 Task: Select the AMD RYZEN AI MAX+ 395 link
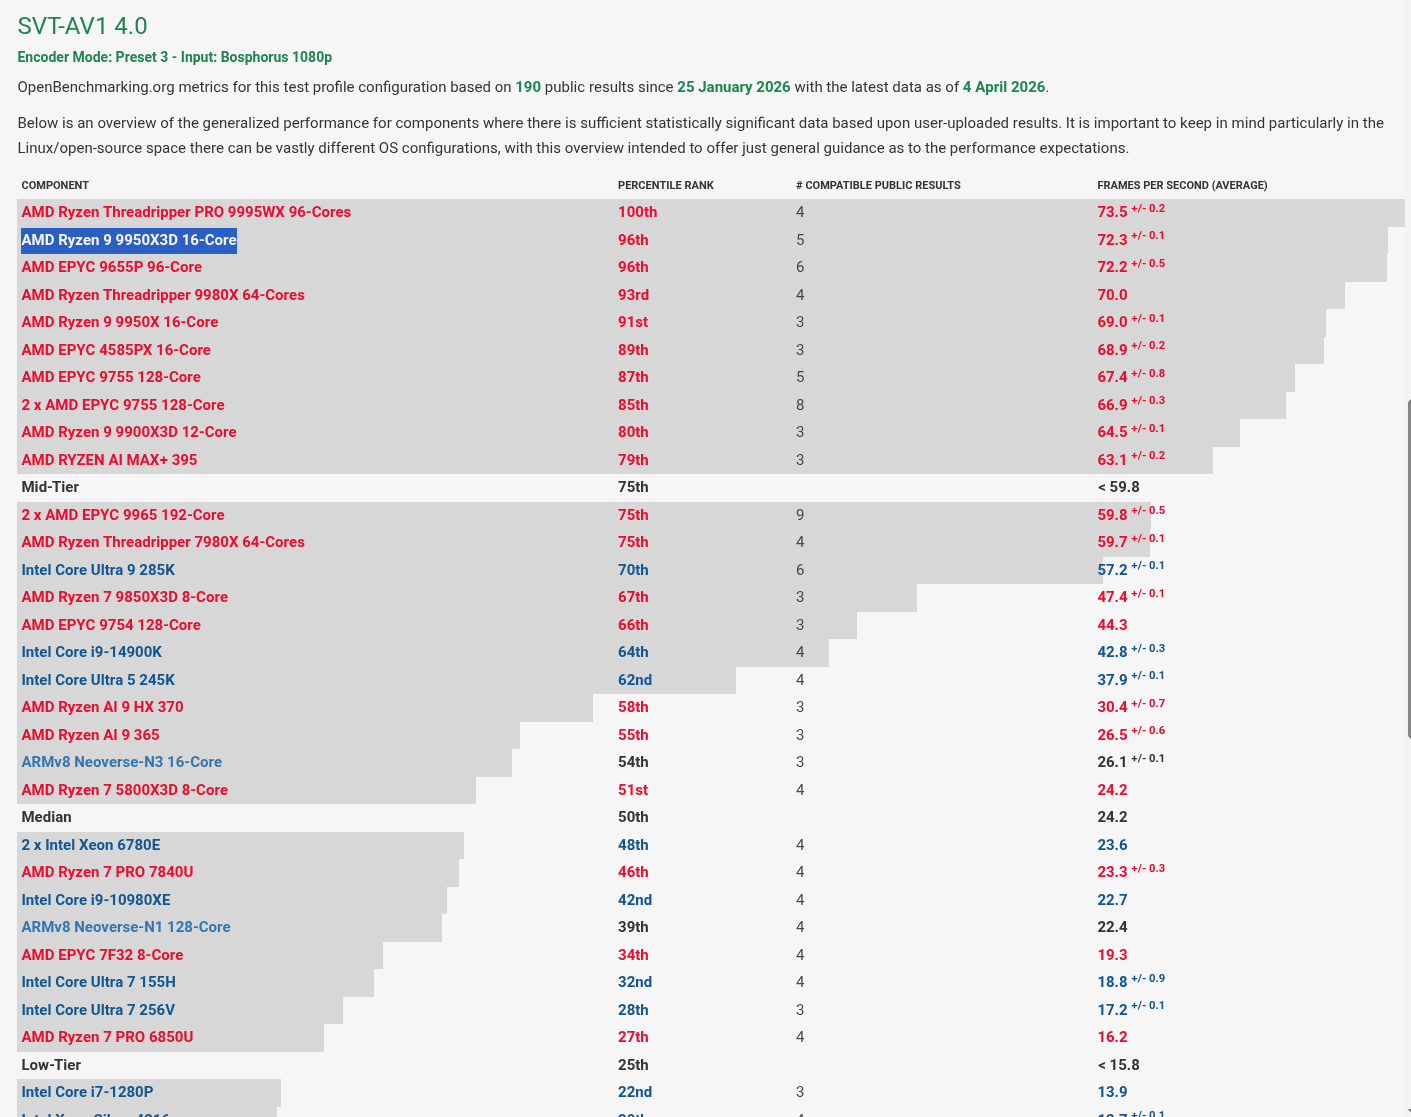pyautogui.click(x=109, y=460)
